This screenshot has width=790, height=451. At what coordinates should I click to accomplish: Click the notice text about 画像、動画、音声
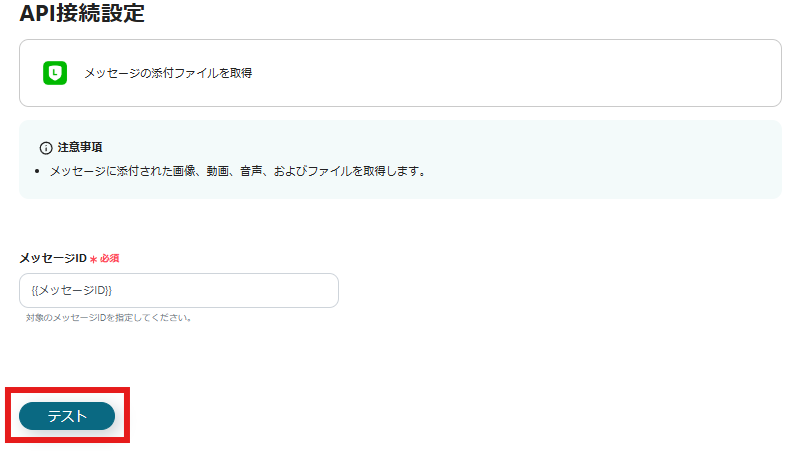(x=238, y=171)
